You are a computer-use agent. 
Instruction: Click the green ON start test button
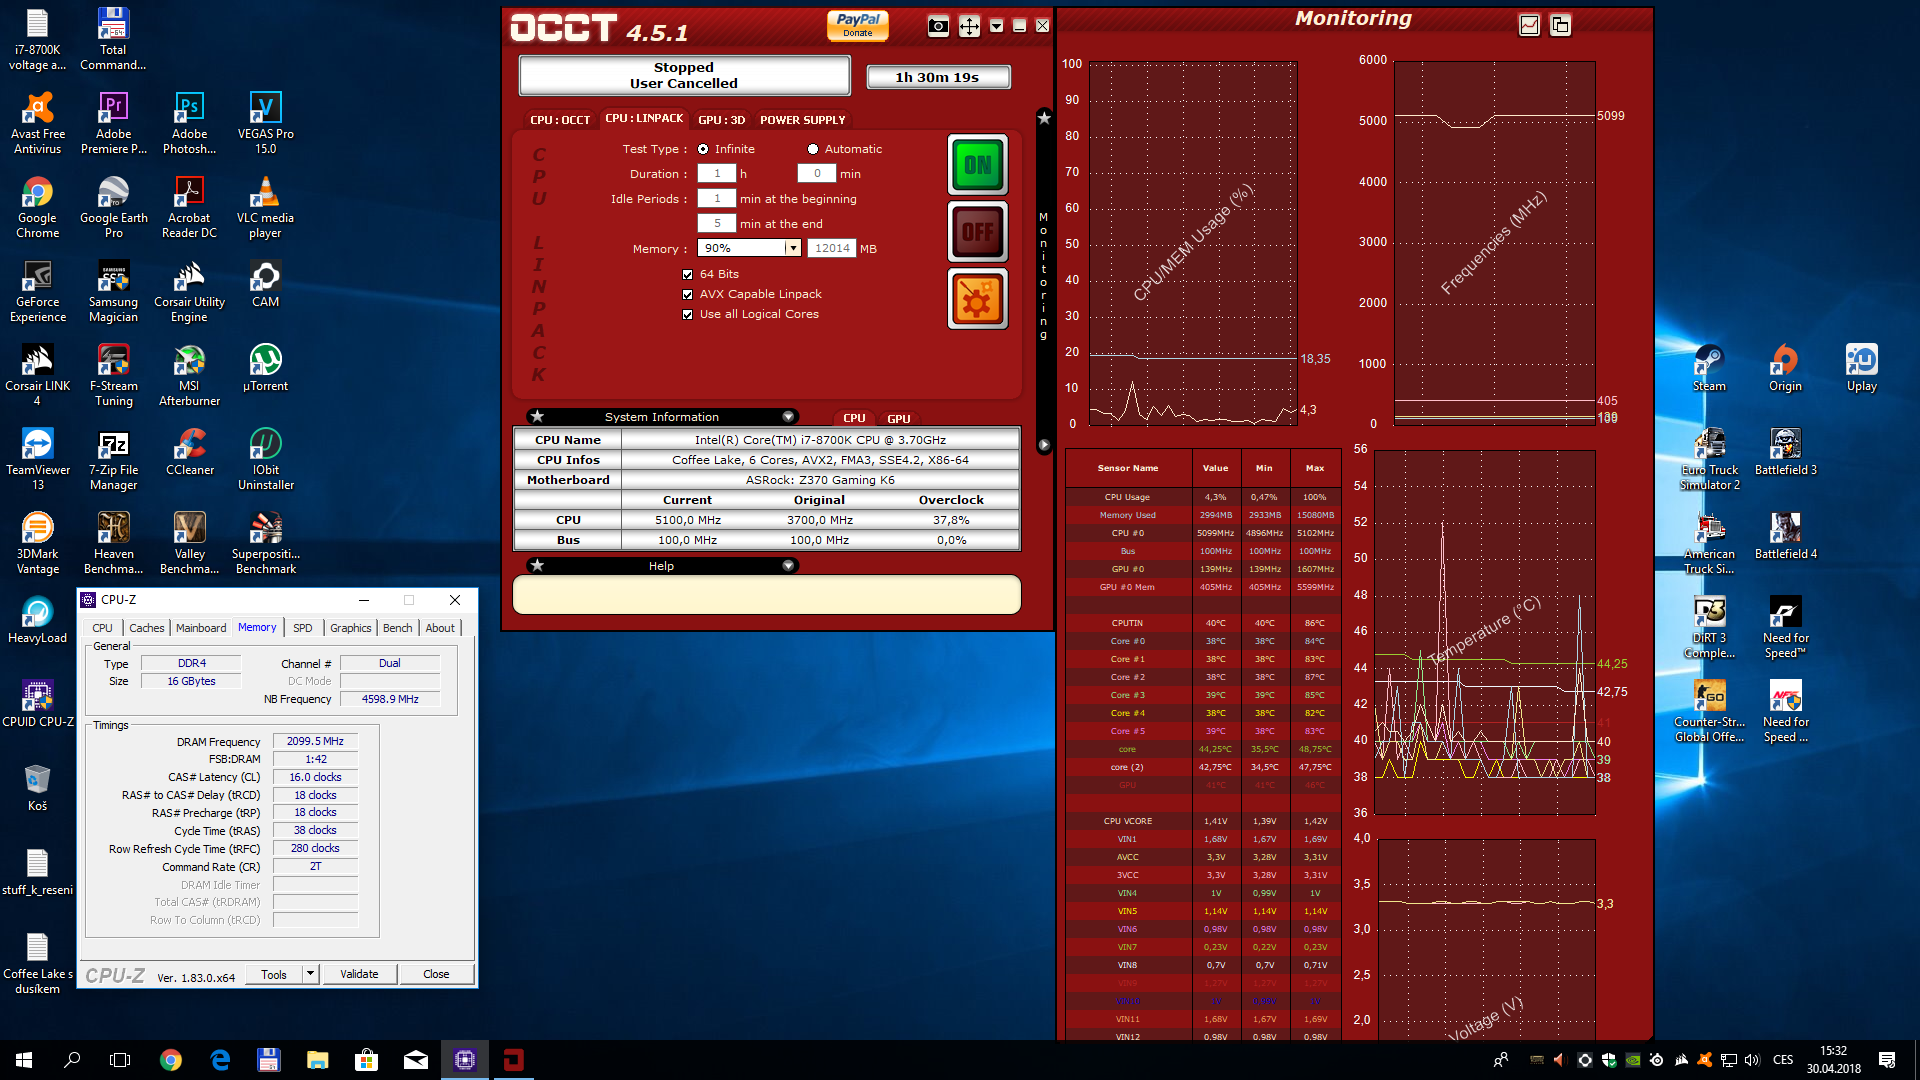coord(977,165)
